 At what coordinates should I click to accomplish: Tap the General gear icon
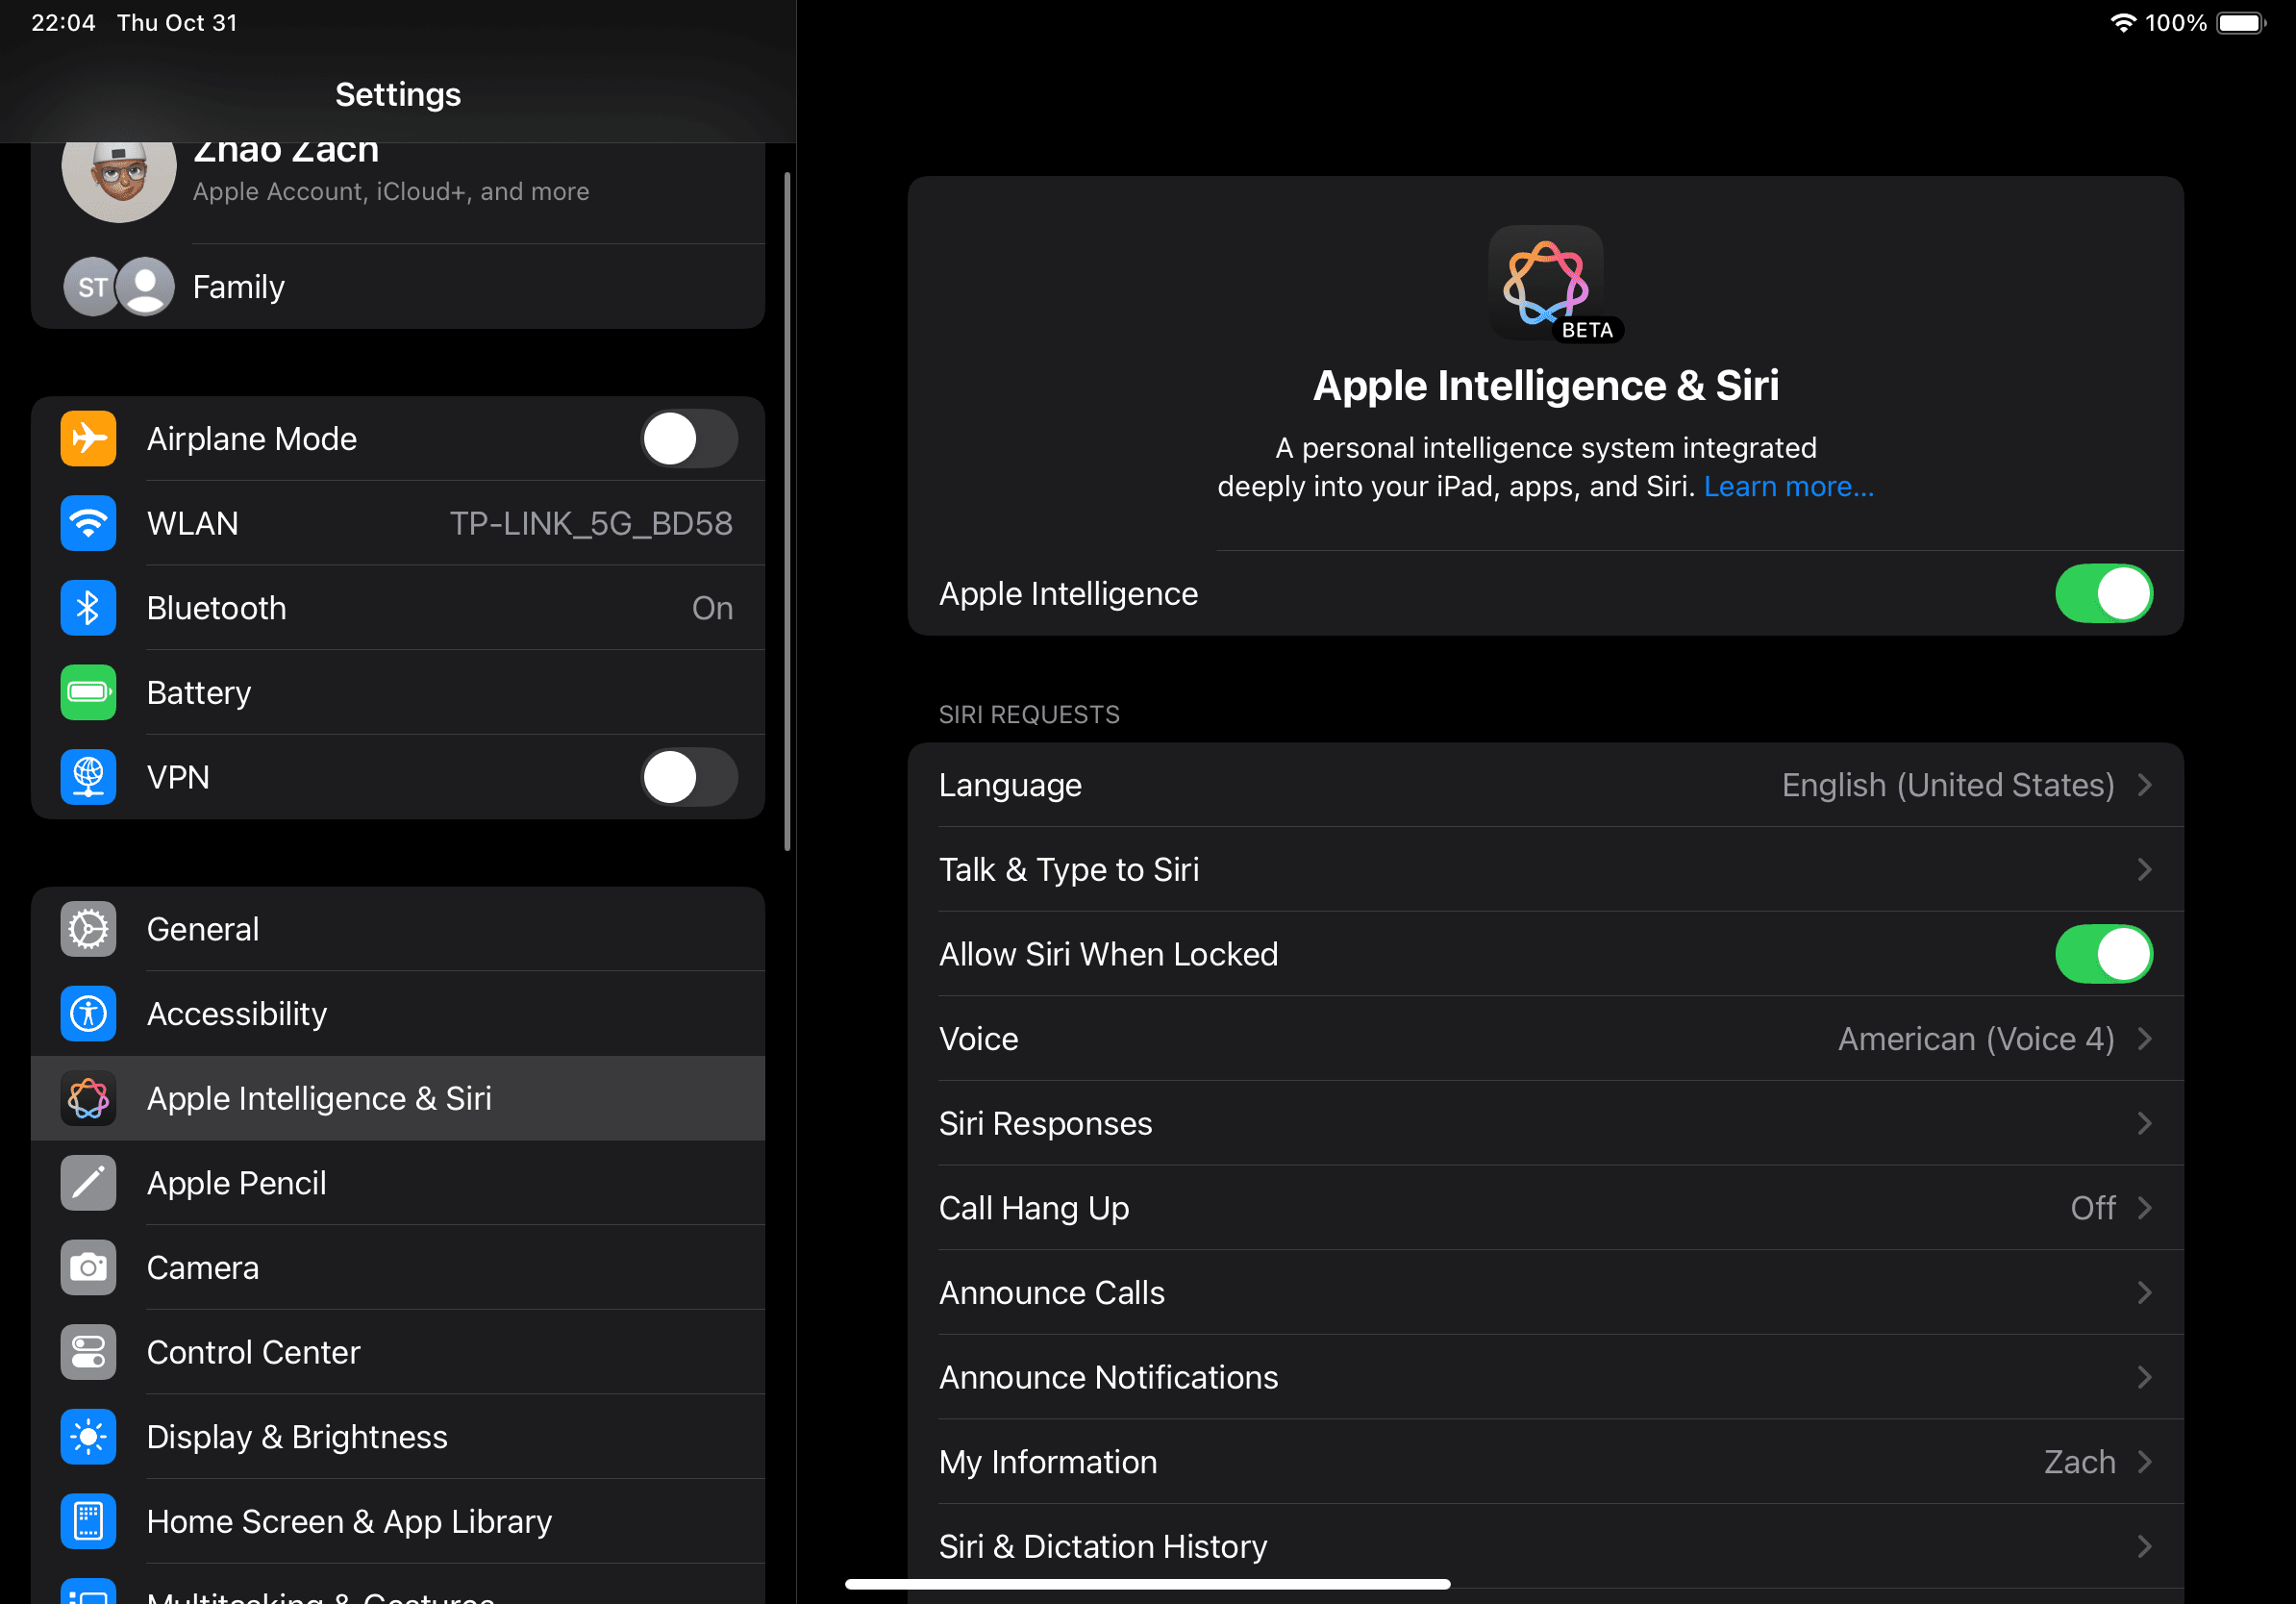(88, 929)
